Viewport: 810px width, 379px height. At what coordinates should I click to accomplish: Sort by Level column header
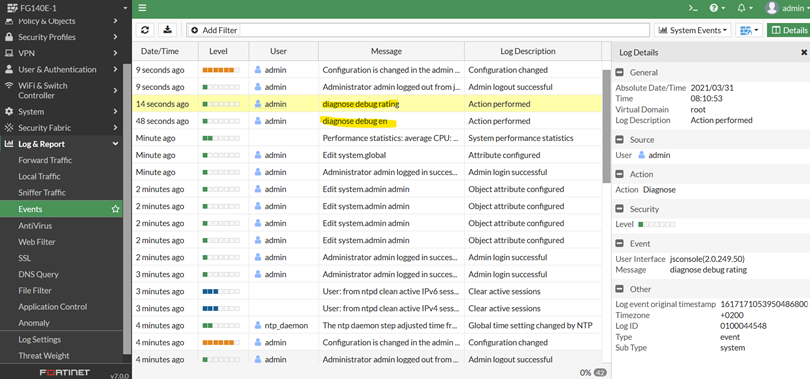224,51
